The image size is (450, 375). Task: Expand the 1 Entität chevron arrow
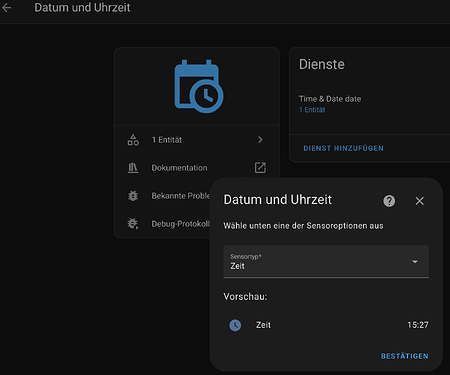point(260,140)
